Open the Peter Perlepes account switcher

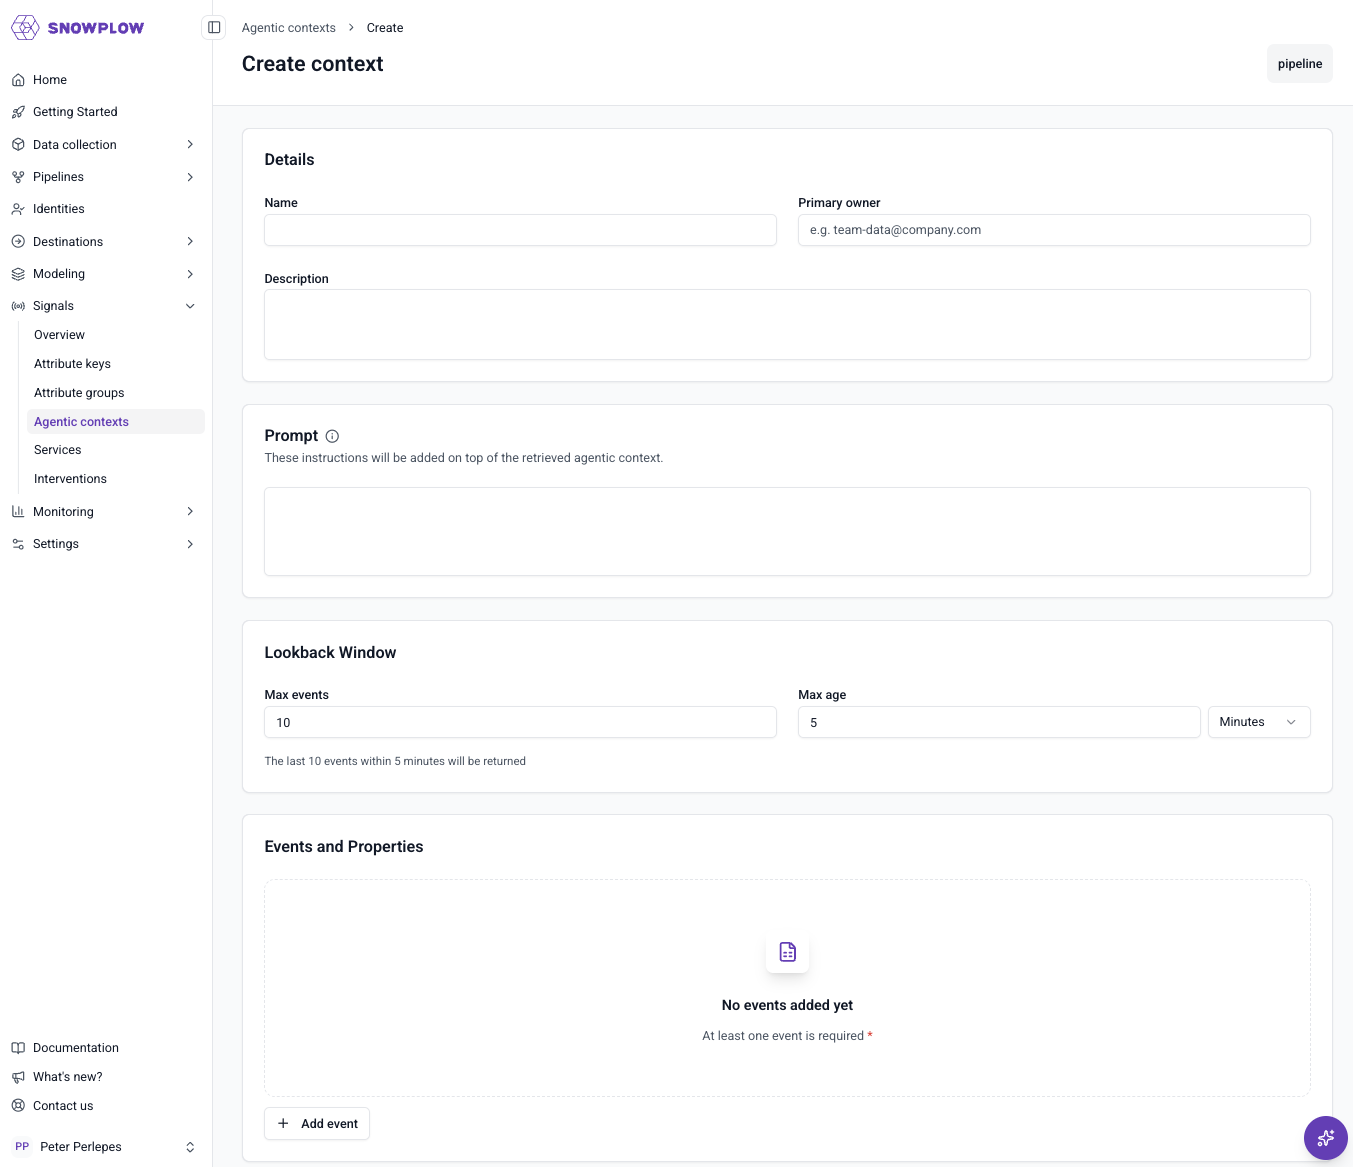click(190, 1147)
